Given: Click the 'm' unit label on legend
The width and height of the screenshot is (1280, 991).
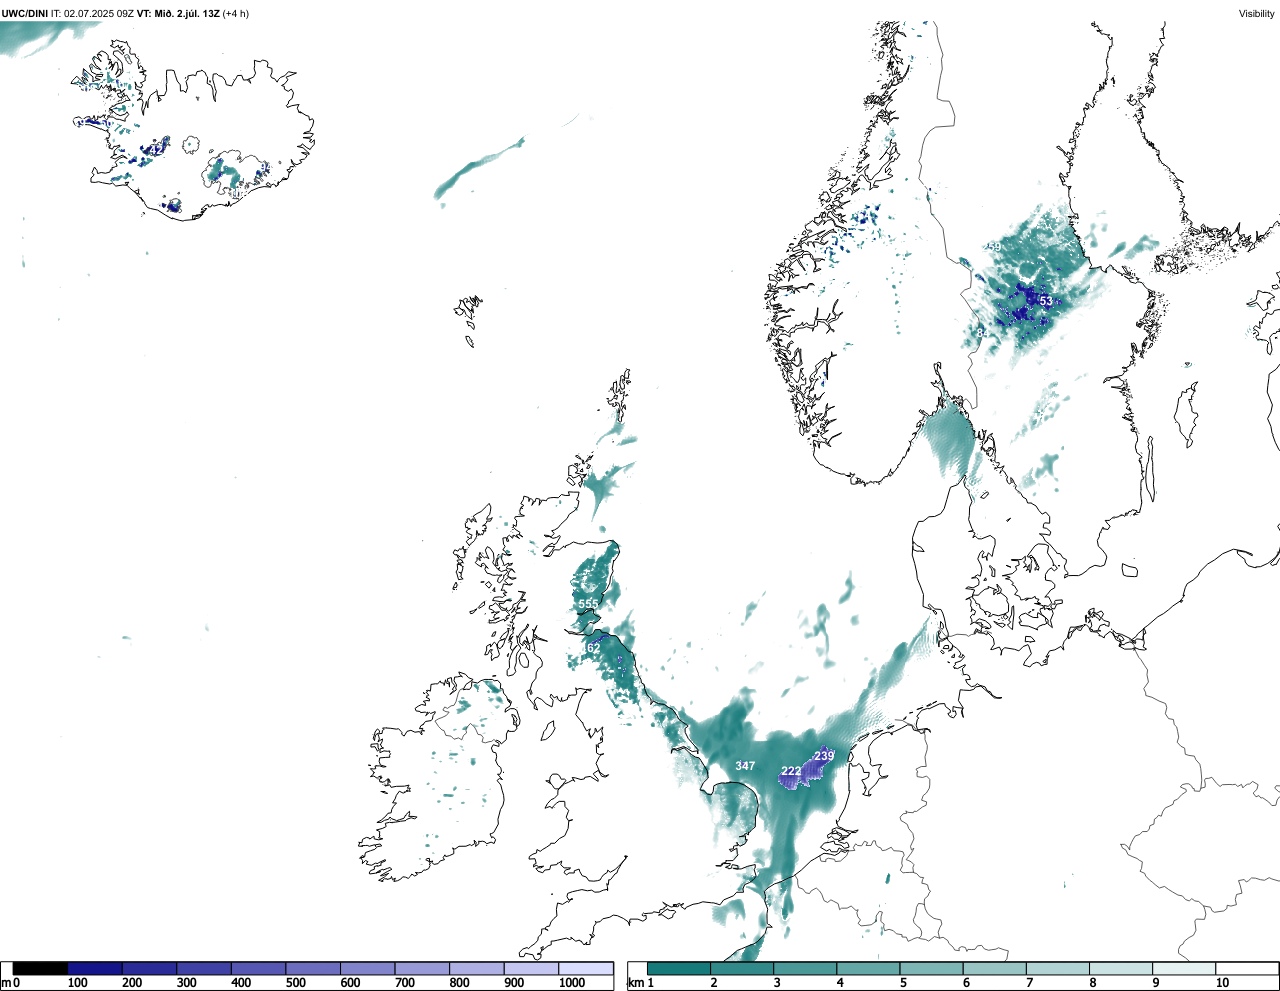Looking at the screenshot, I should [x=6, y=983].
